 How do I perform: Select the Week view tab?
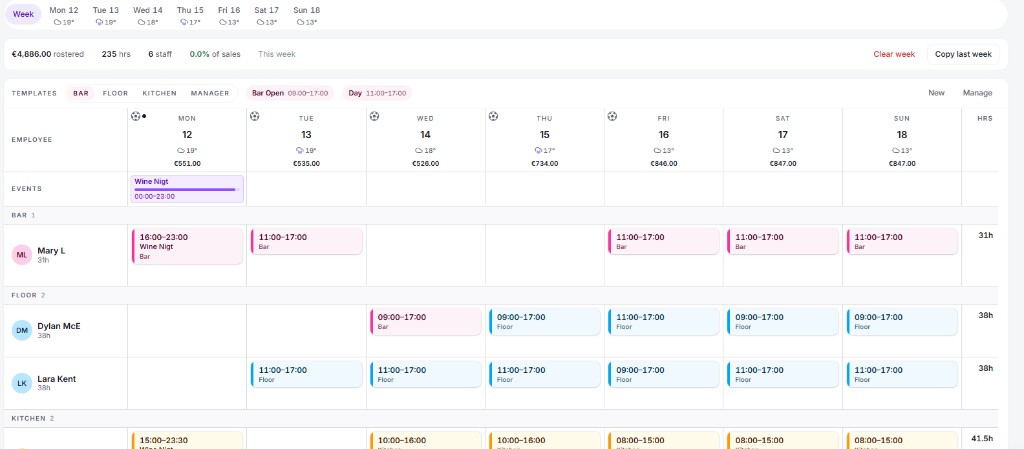24,14
